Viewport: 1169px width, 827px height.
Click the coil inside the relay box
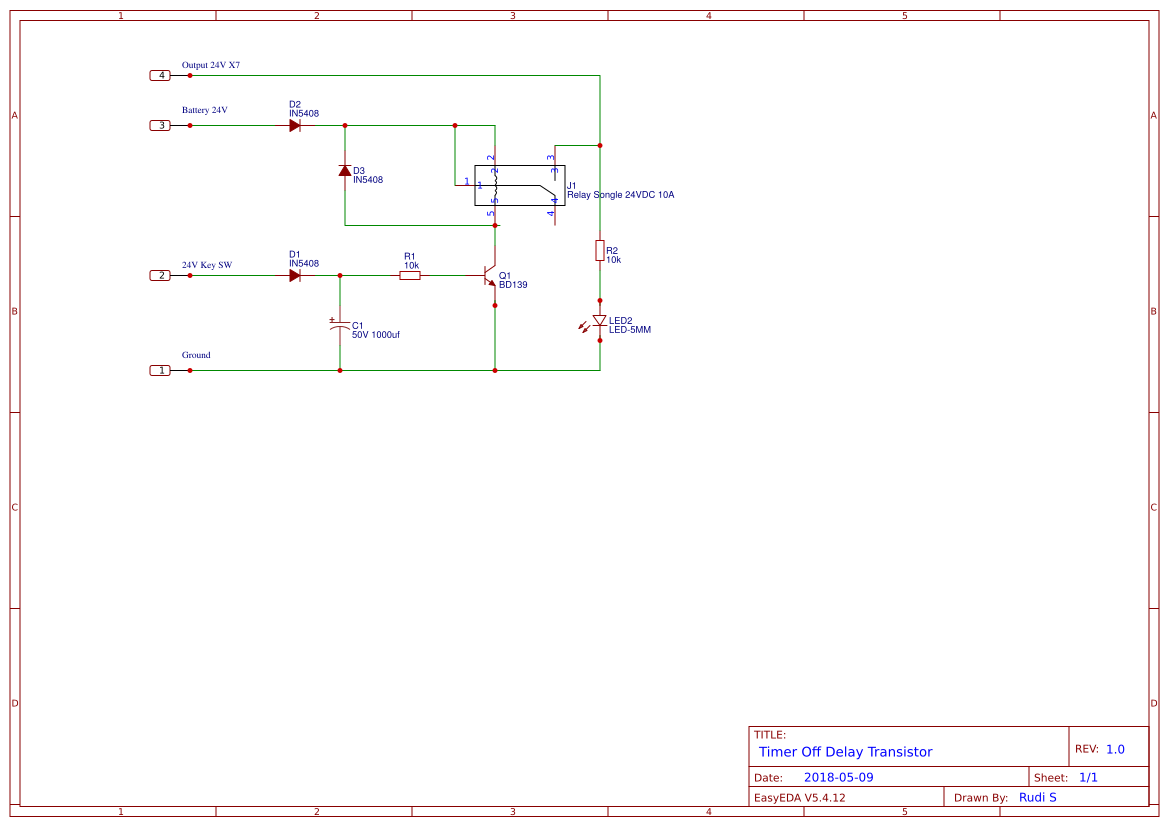[x=496, y=185]
